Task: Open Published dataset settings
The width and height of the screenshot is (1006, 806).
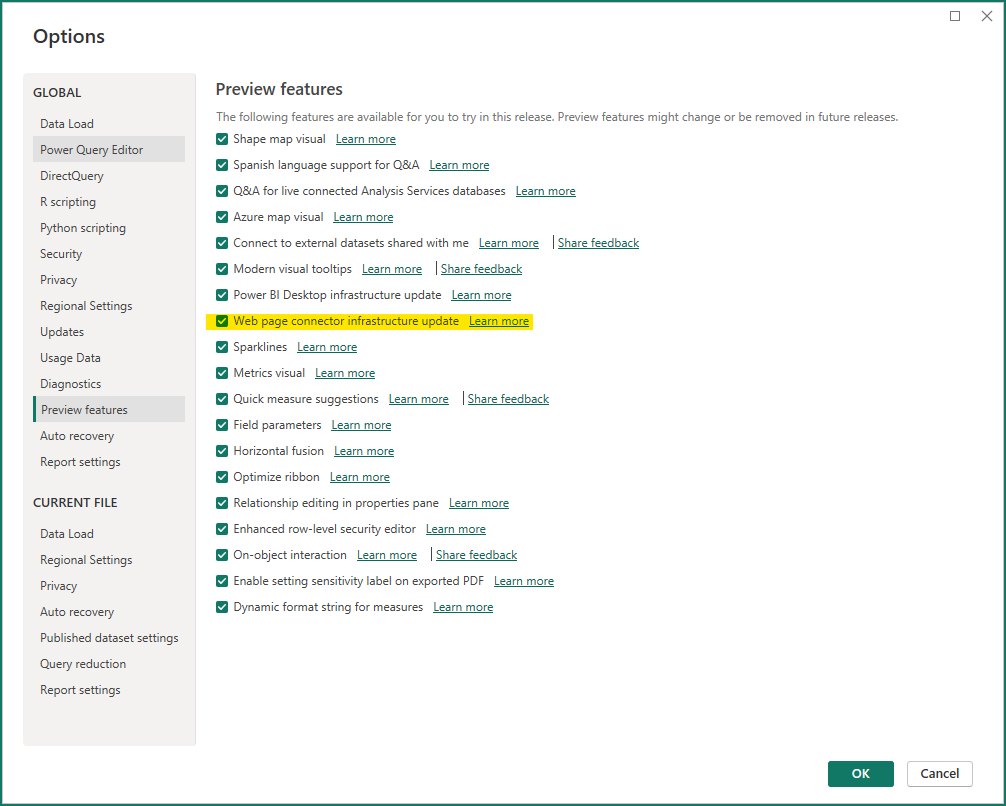Action: tap(109, 638)
